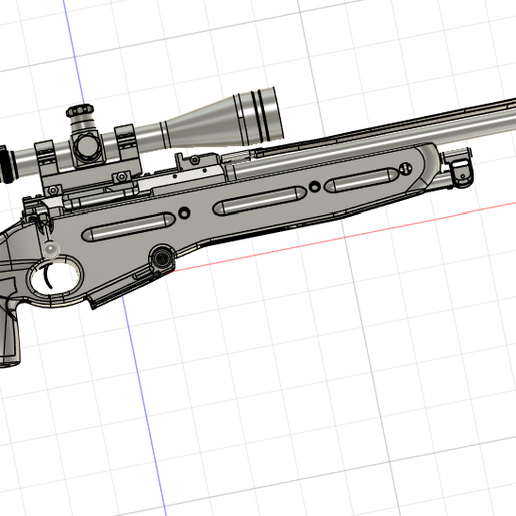516x516 pixels.
Task: Select the round button above the magazine
Action: coord(162,258)
